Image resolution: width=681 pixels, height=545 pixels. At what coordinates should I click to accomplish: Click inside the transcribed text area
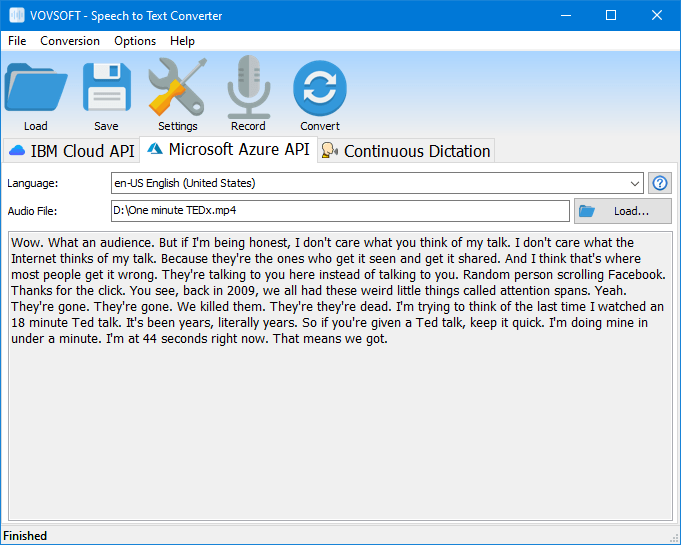pos(340,430)
